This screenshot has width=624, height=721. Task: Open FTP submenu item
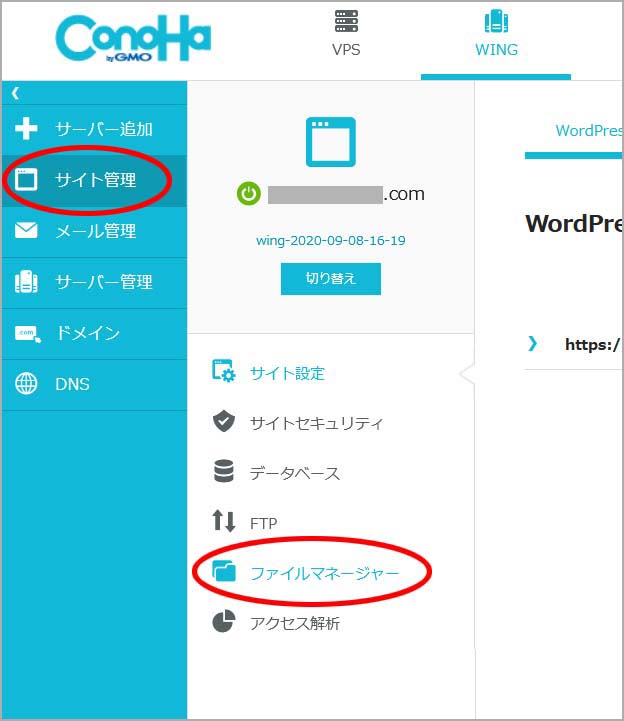click(263, 523)
